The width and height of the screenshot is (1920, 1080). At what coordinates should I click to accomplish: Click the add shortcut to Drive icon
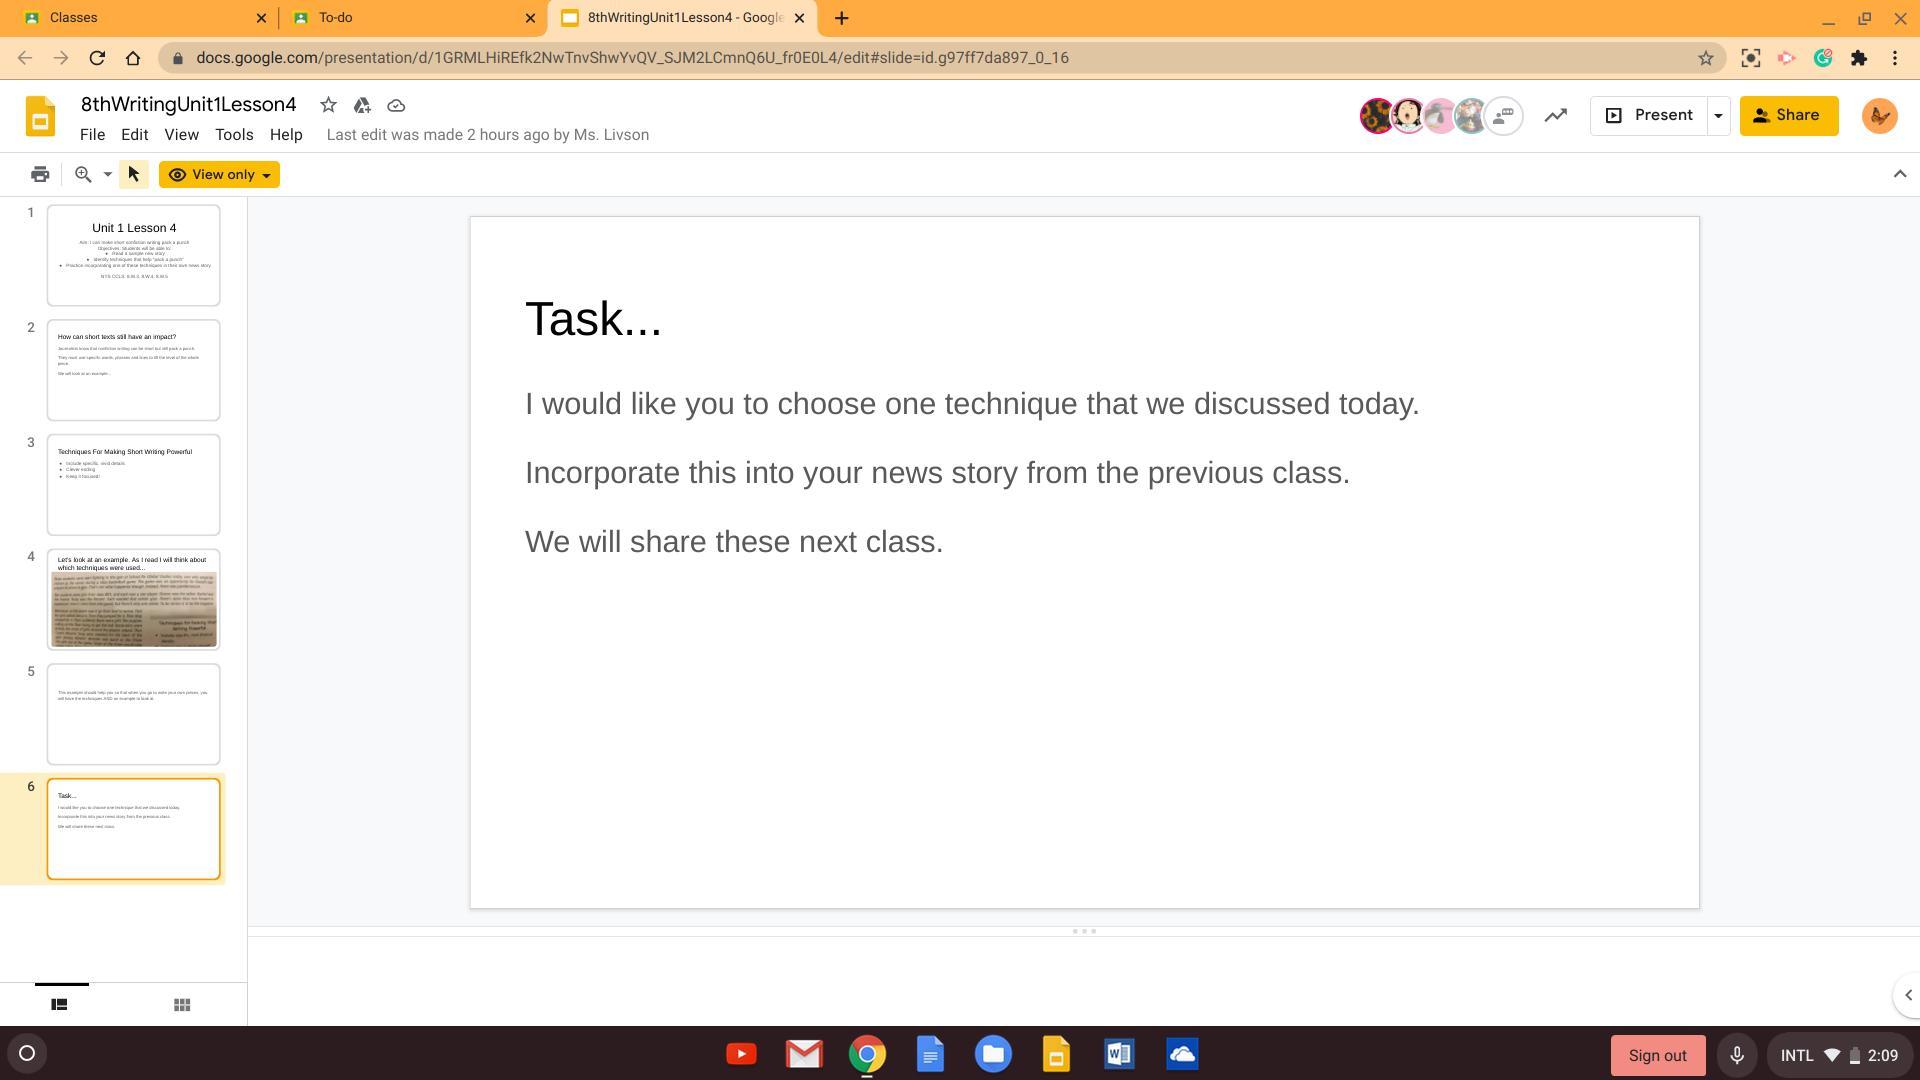[x=362, y=105]
